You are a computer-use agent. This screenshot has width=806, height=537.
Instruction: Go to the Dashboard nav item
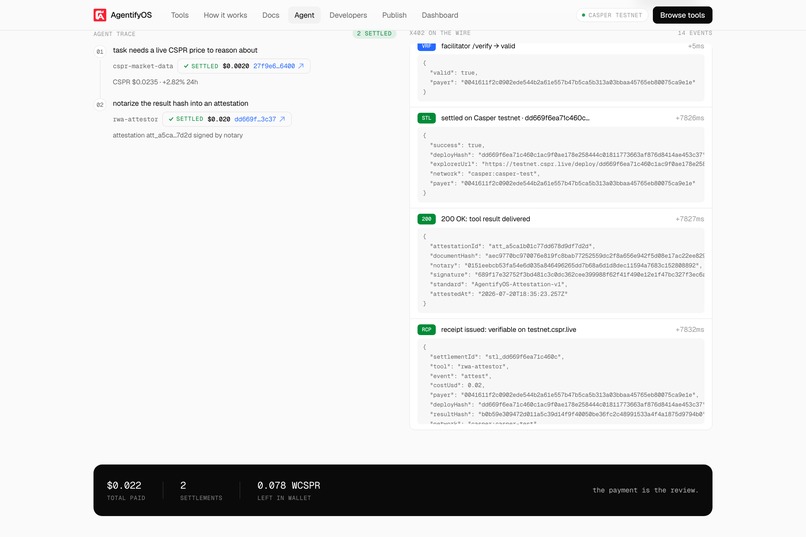click(439, 15)
